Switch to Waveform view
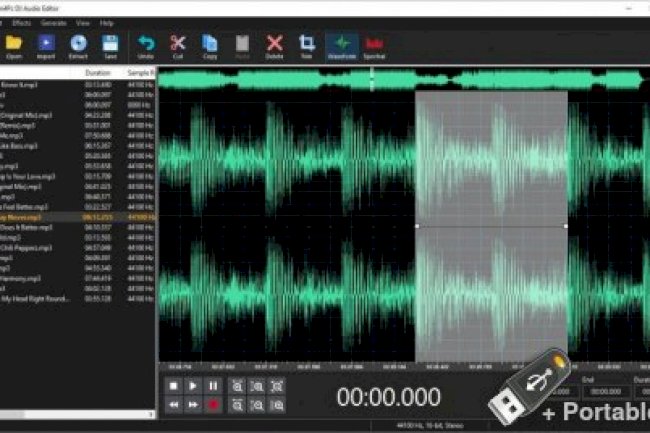Screen dimensions: 650x433 344,46
